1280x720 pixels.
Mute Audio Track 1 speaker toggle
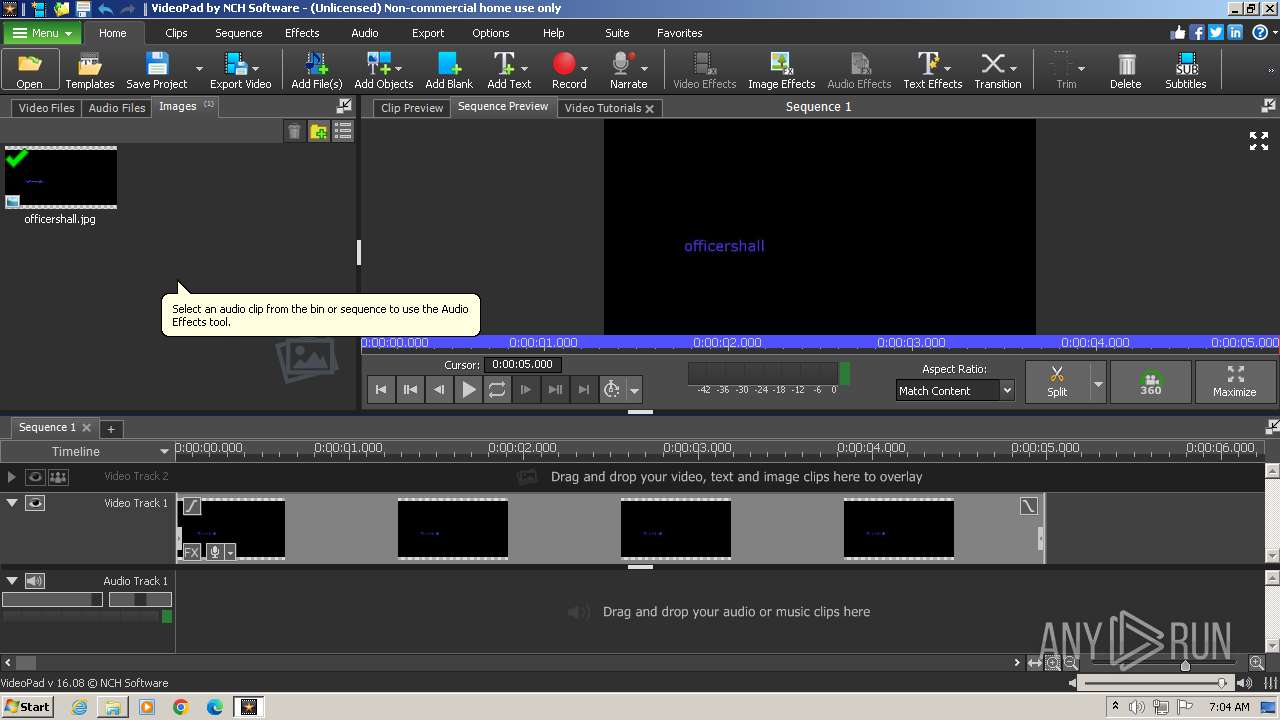35,581
